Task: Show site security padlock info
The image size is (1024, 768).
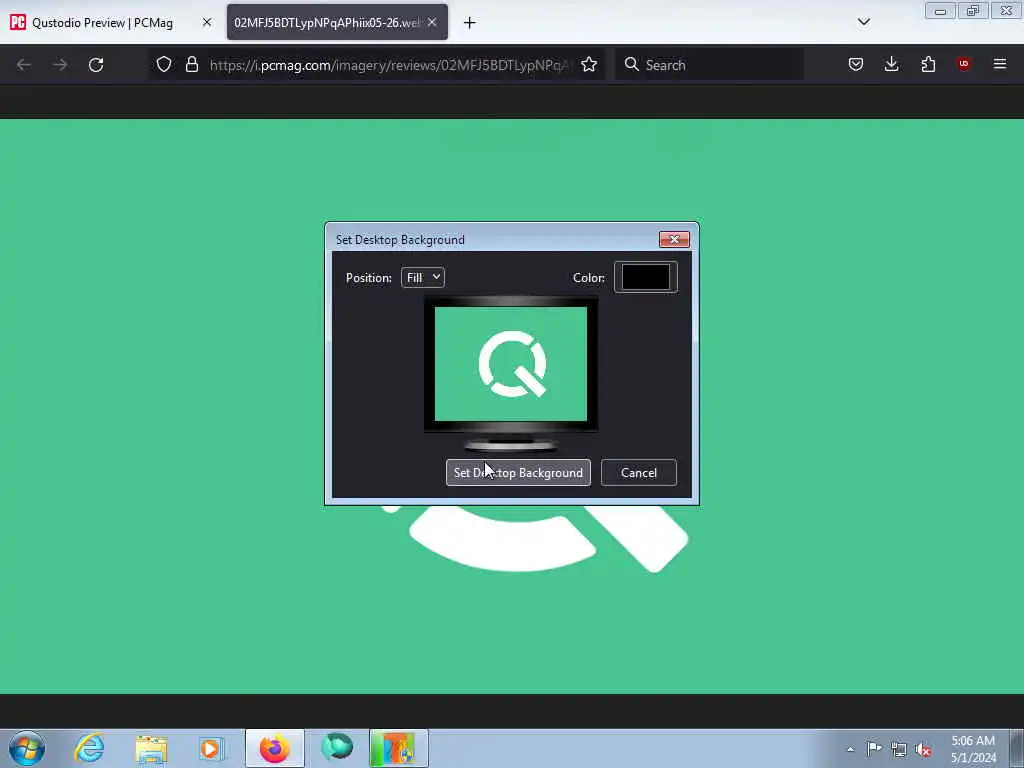Action: click(x=191, y=65)
